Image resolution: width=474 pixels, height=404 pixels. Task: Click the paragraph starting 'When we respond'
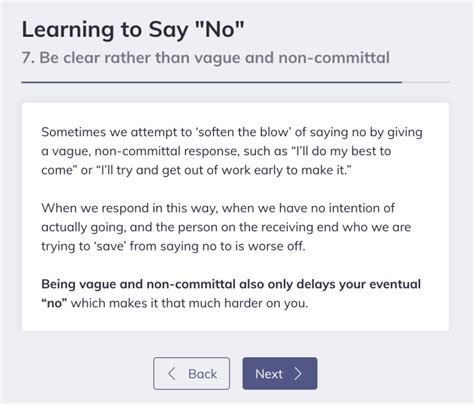226,227
